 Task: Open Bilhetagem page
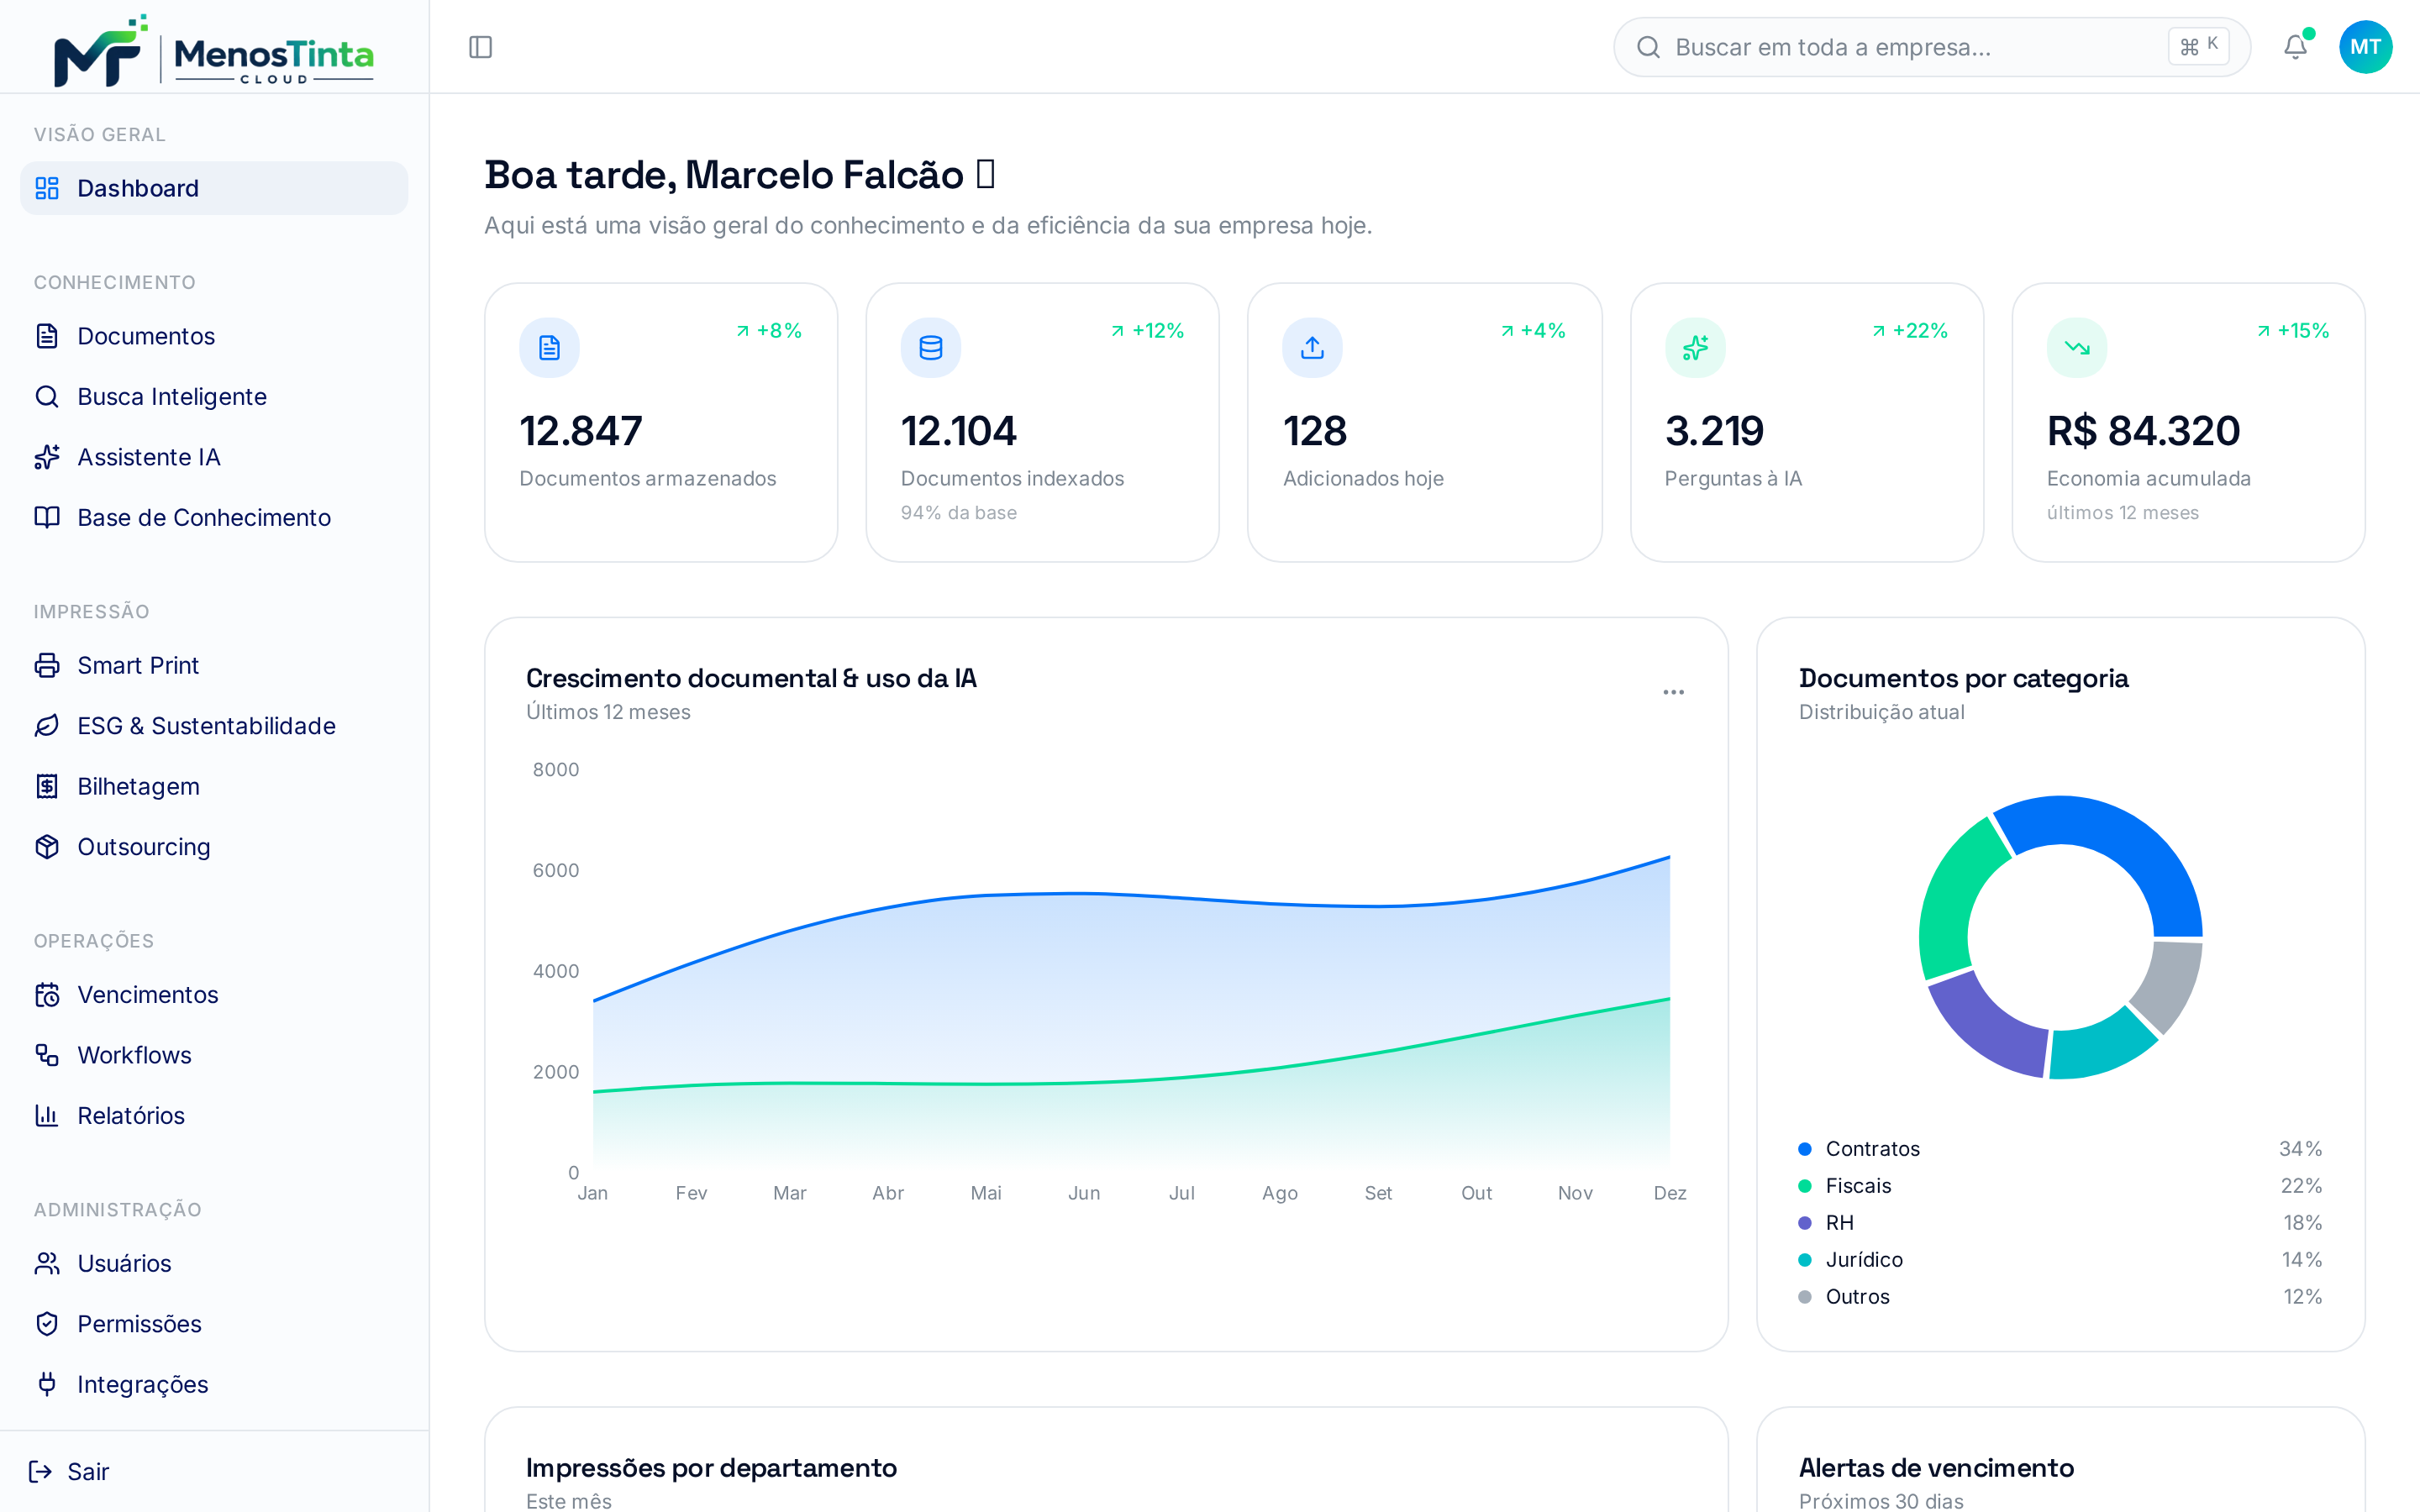pos(214,786)
